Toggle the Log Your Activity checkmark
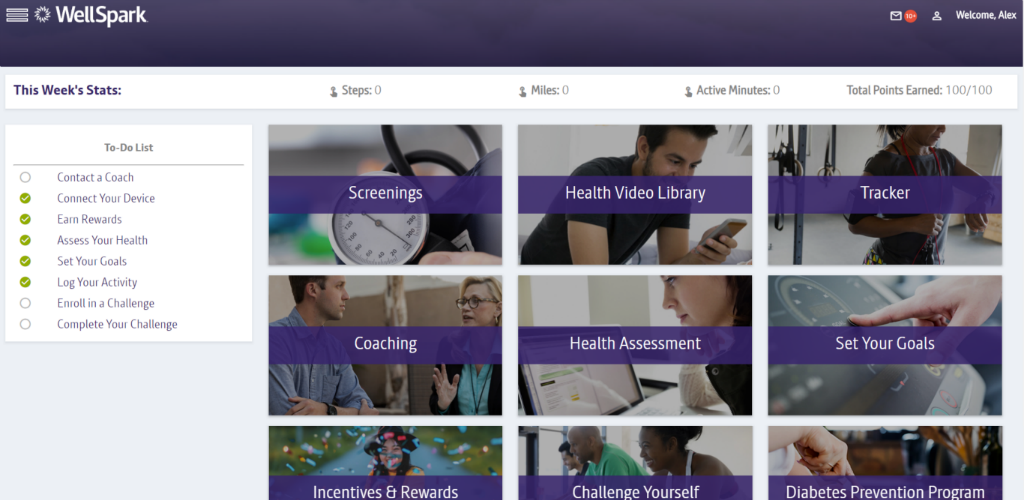 (25, 282)
